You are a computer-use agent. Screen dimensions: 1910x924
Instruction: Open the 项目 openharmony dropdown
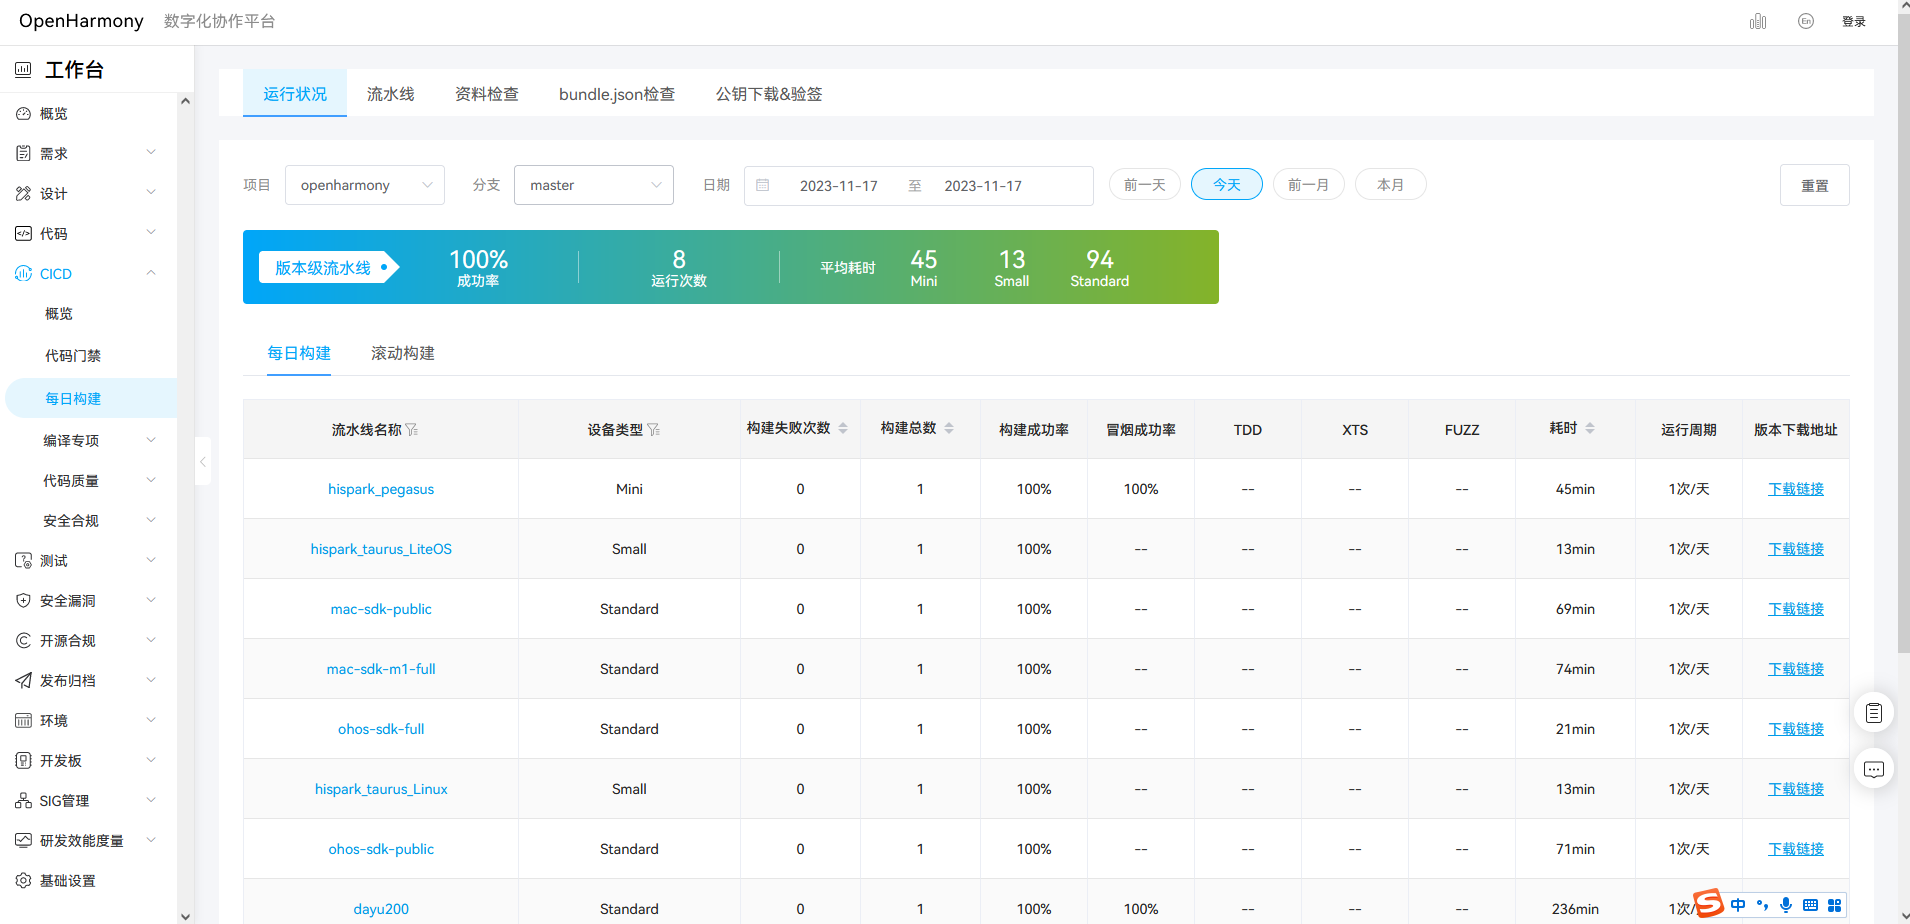(x=365, y=185)
